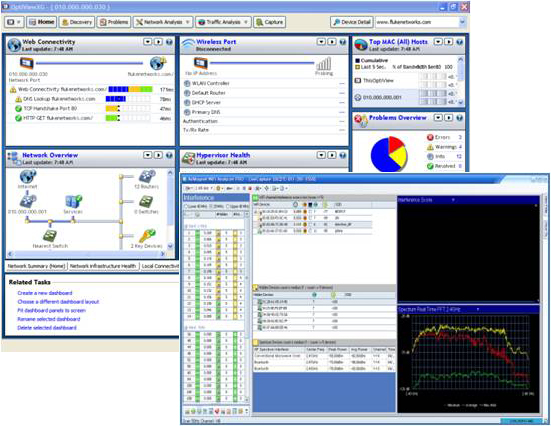
Task: Switch to Network Summary (Home) tab
Action: 36,266
